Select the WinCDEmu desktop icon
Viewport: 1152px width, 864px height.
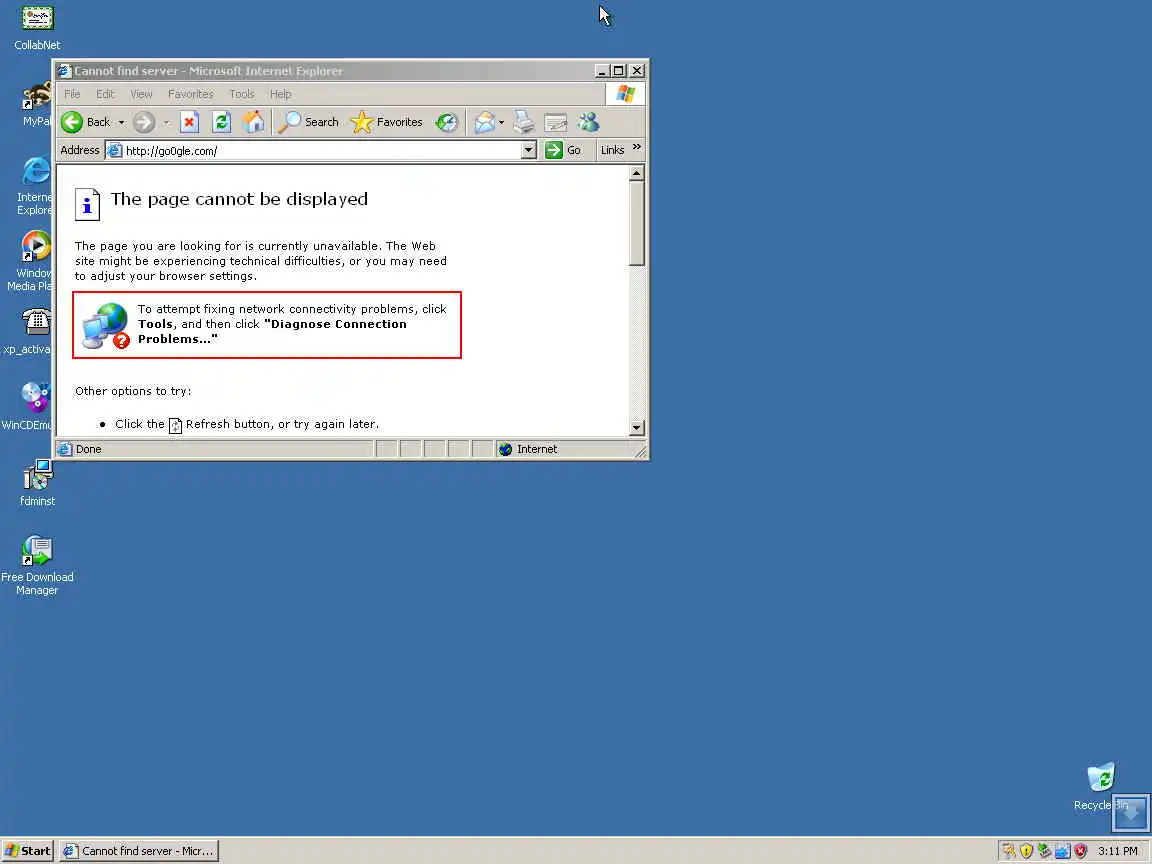(28, 406)
